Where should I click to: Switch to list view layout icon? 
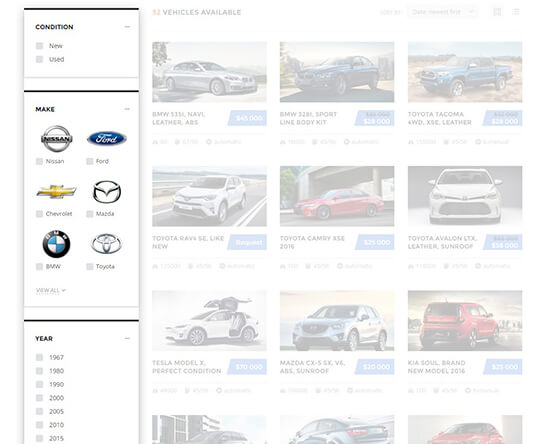(x=515, y=12)
